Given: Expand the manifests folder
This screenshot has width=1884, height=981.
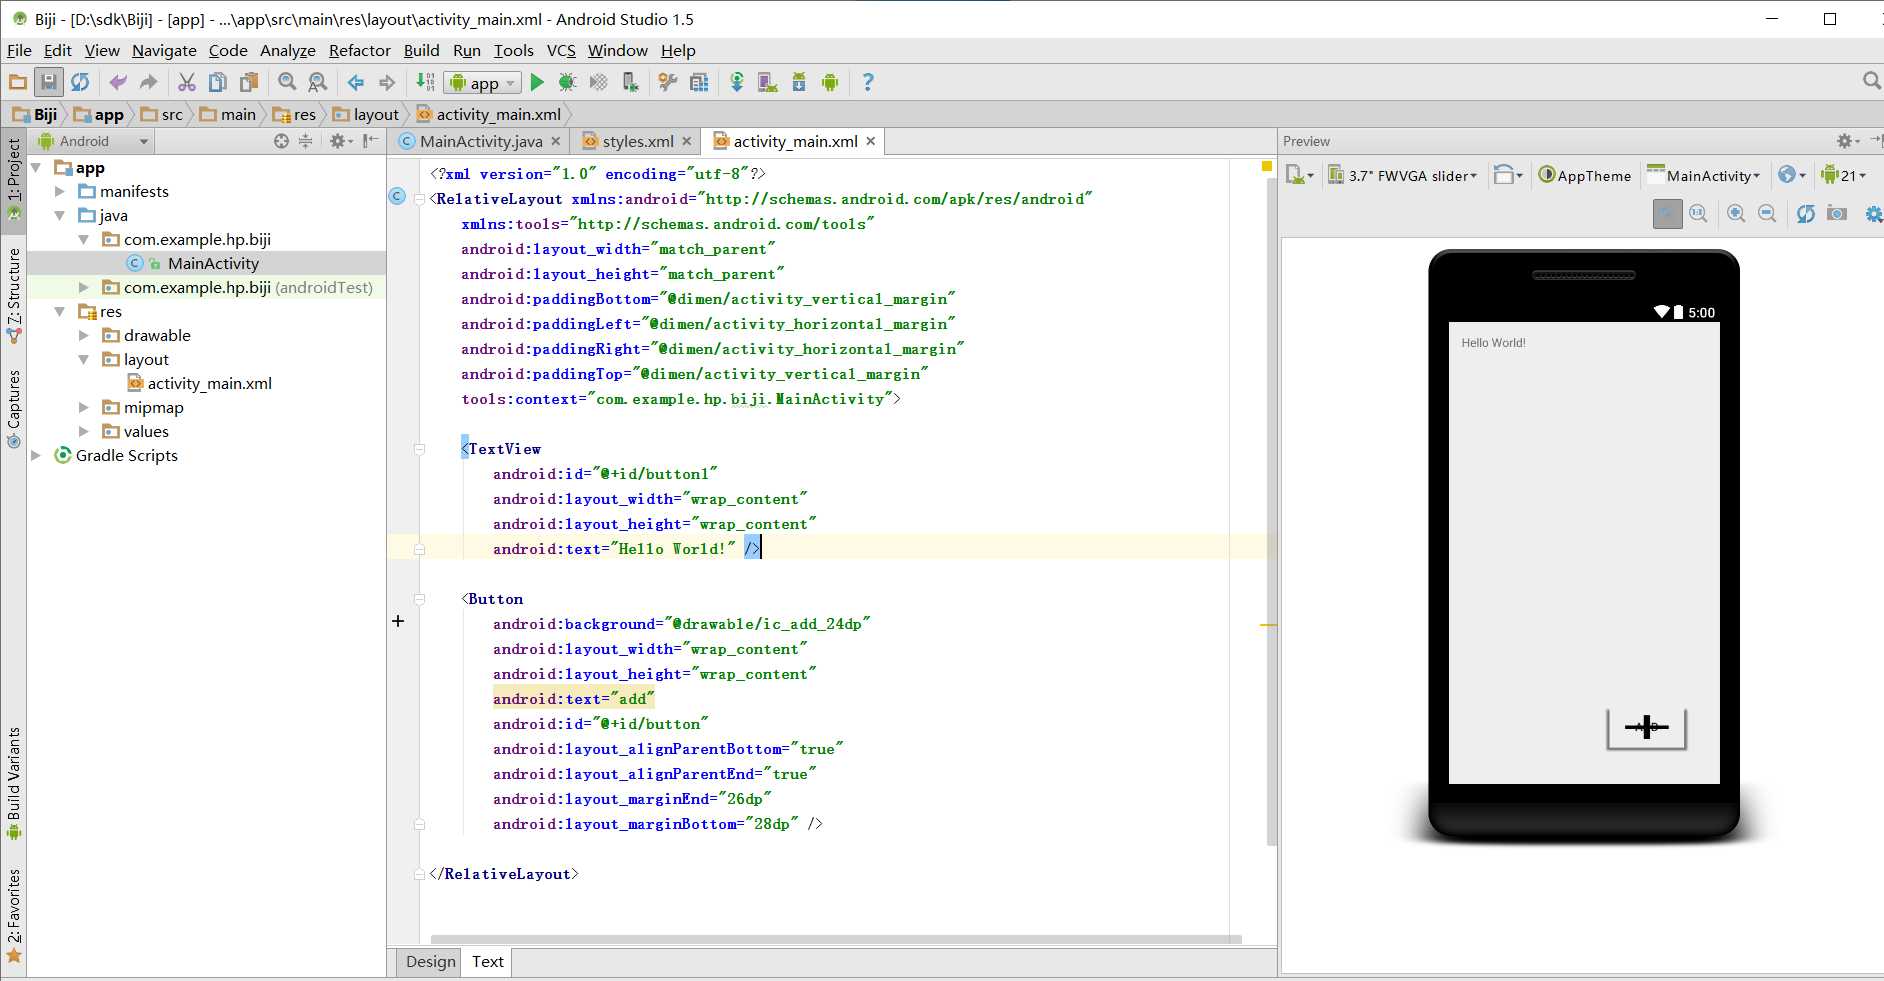Looking at the screenshot, I should coord(60,191).
